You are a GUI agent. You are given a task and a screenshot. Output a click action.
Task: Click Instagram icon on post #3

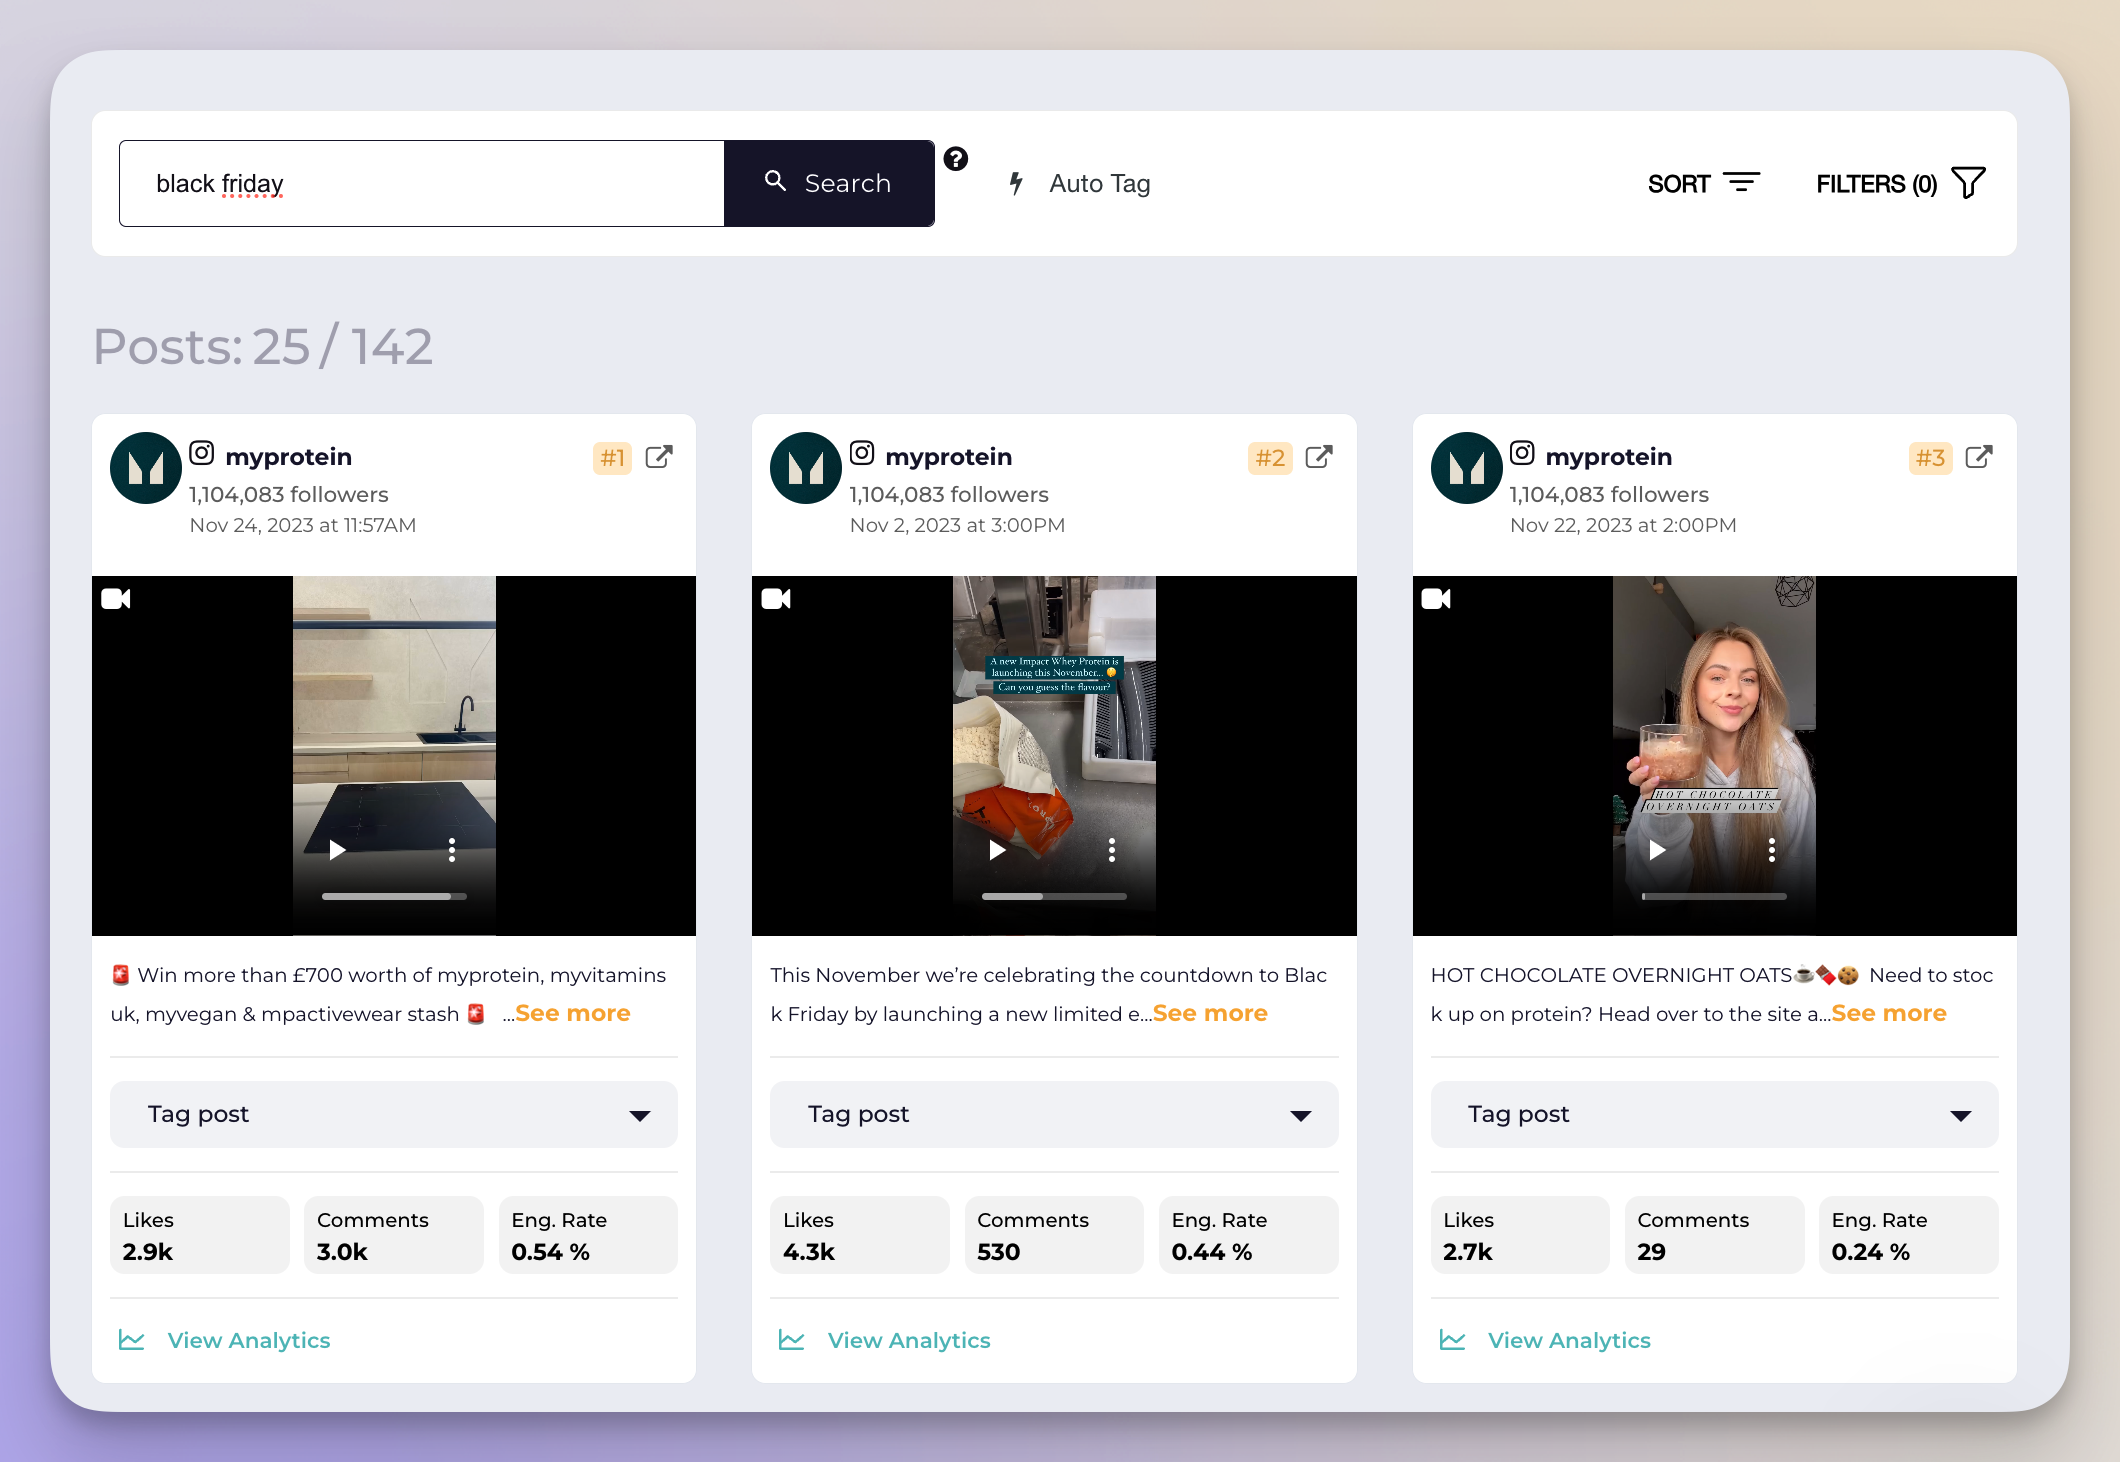1522,453
